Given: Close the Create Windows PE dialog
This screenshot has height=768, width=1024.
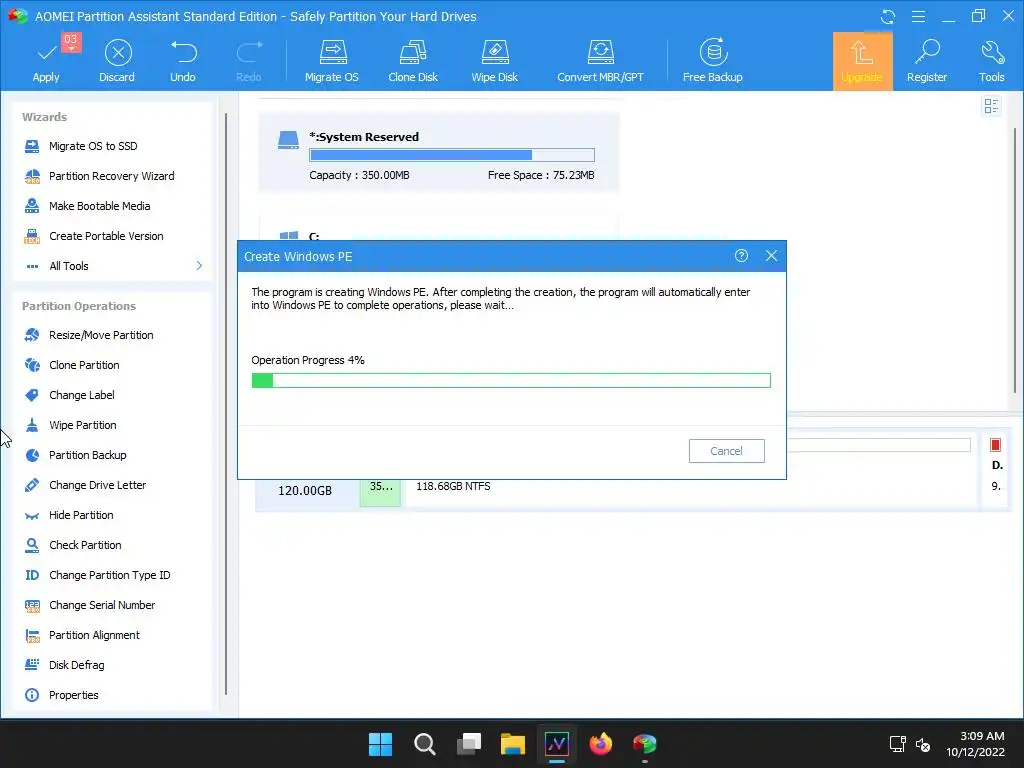Looking at the screenshot, I should coord(771,256).
